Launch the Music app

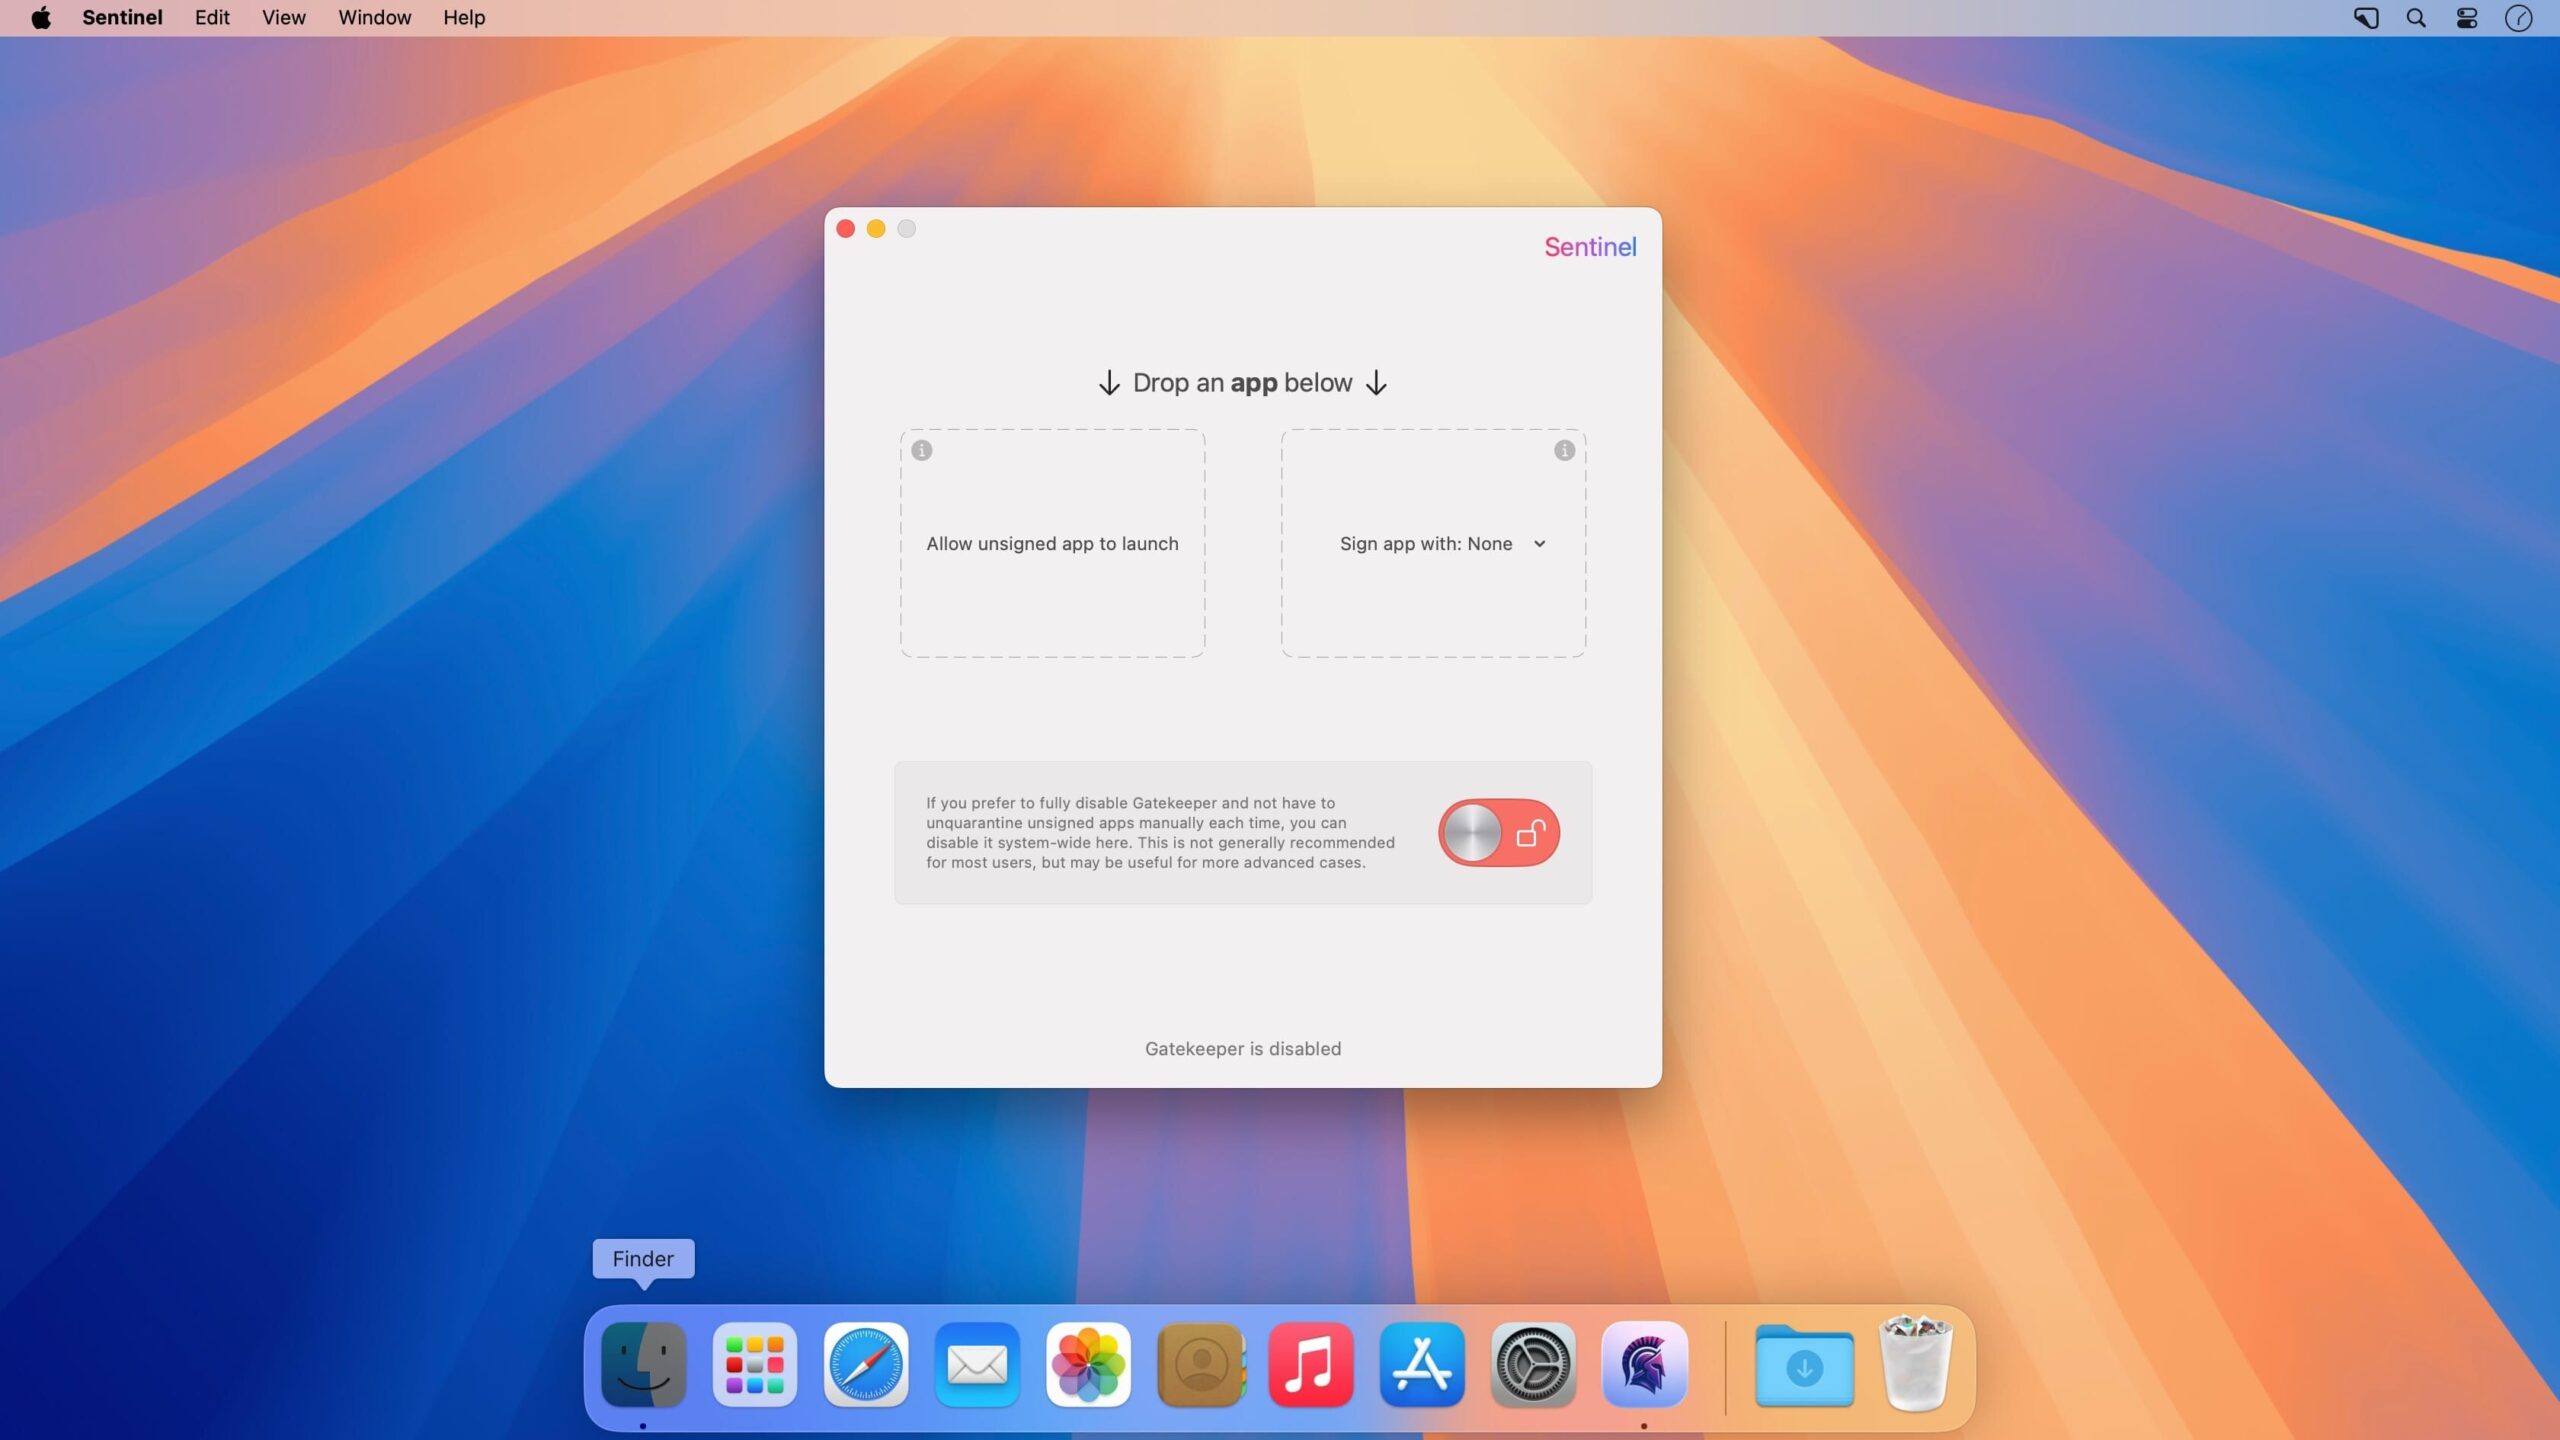pyautogui.click(x=1311, y=1364)
